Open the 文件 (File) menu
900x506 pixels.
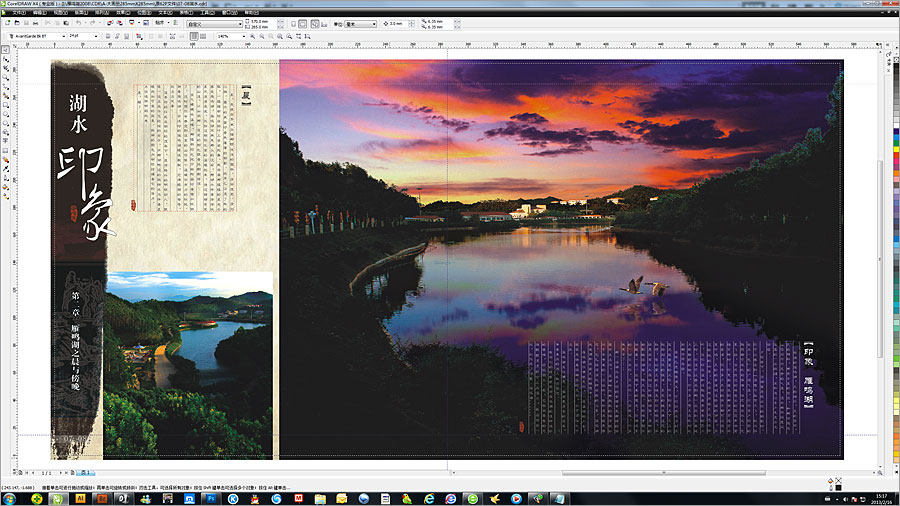point(16,13)
